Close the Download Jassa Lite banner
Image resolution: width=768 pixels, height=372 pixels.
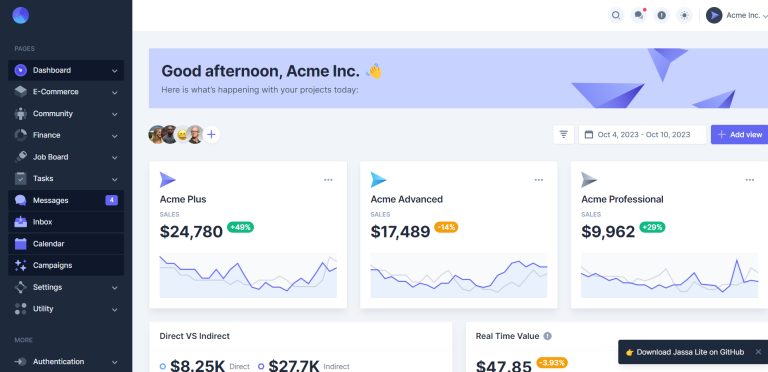click(758, 352)
